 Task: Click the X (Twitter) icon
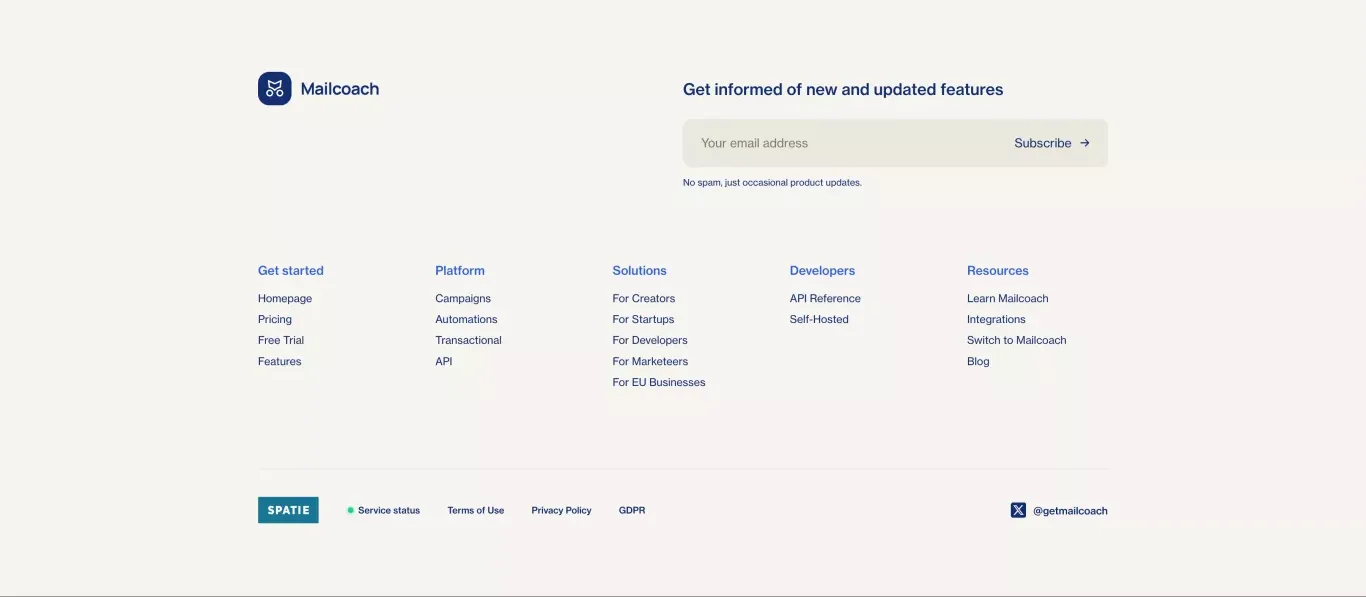[x=1018, y=510]
